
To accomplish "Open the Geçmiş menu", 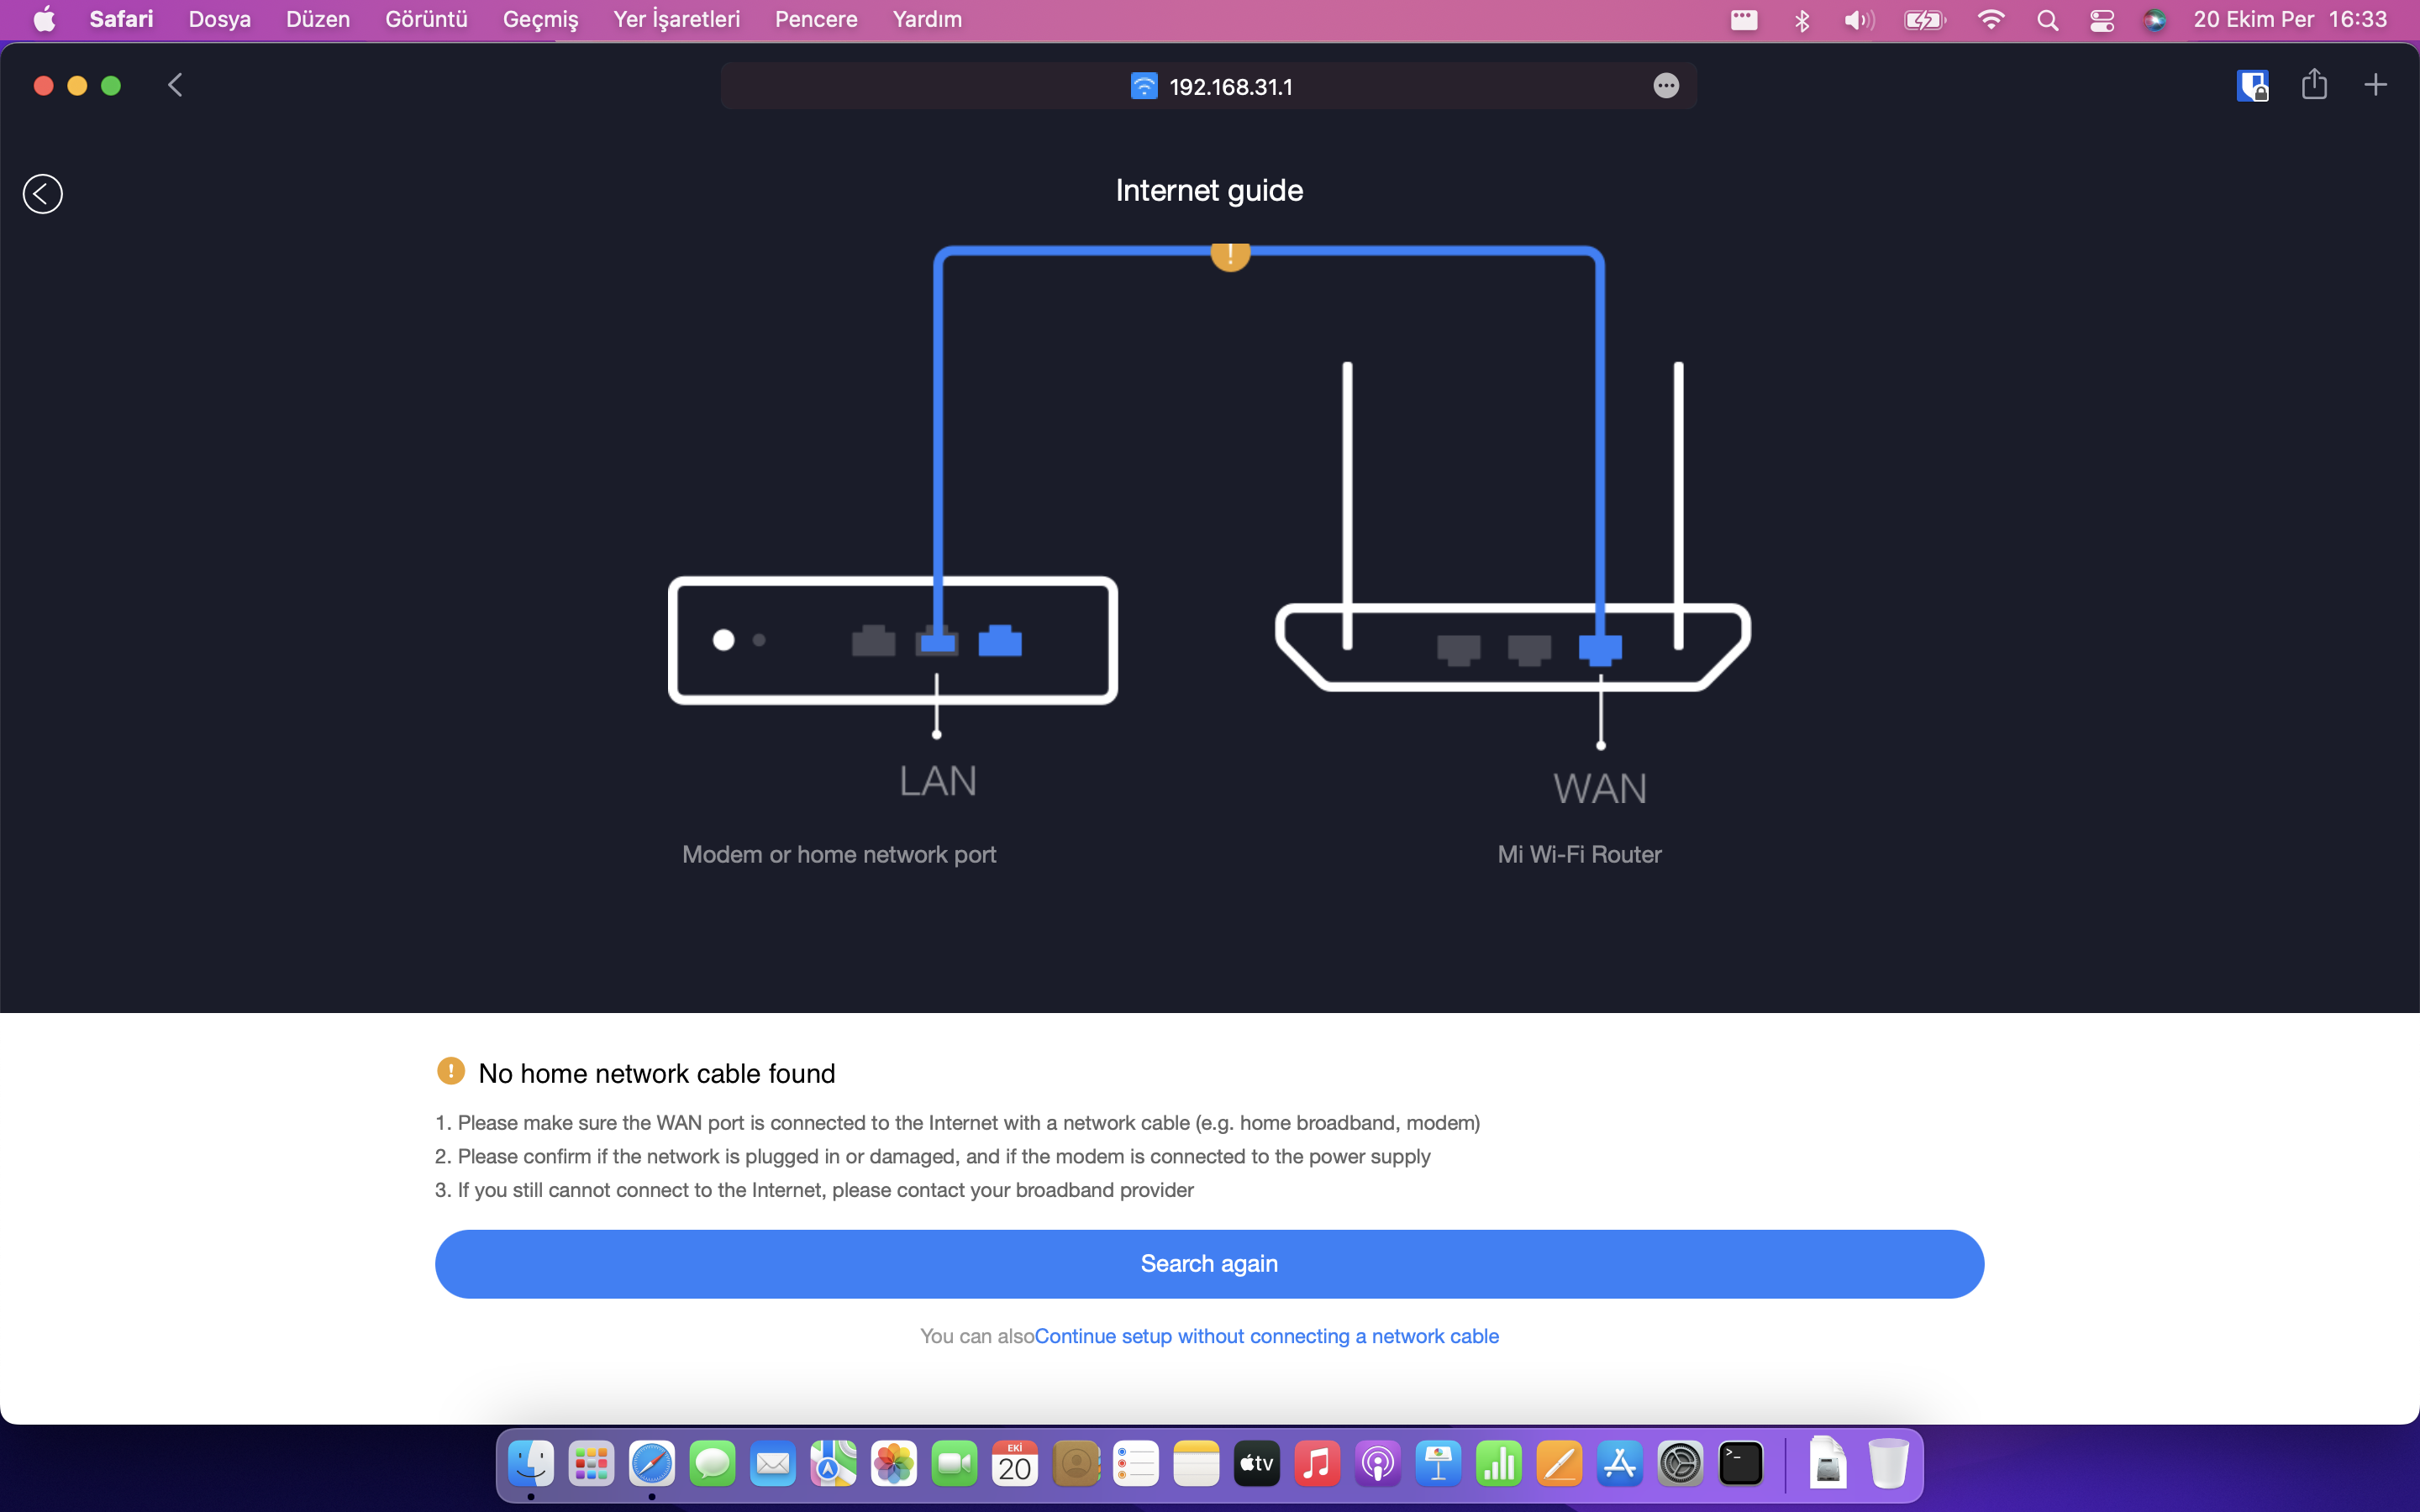I will pos(541,19).
